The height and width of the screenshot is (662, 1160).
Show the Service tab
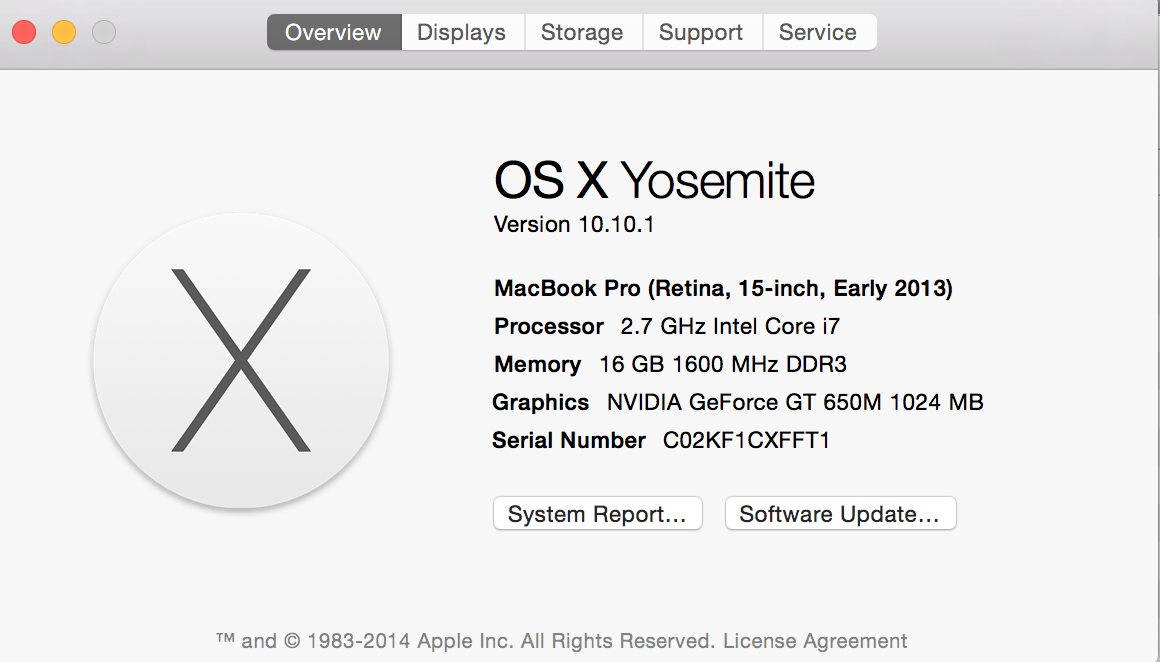818,33
